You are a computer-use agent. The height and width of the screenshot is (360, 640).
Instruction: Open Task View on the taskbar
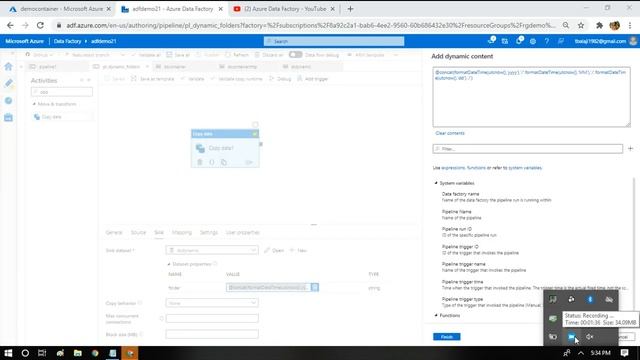point(42,353)
